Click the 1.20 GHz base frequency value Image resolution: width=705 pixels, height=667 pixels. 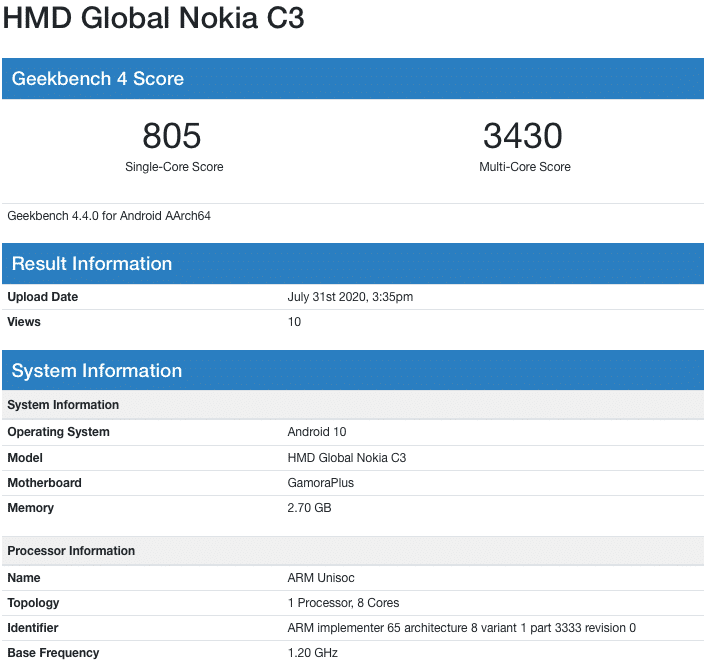pyautogui.click(x=312, y=653)
